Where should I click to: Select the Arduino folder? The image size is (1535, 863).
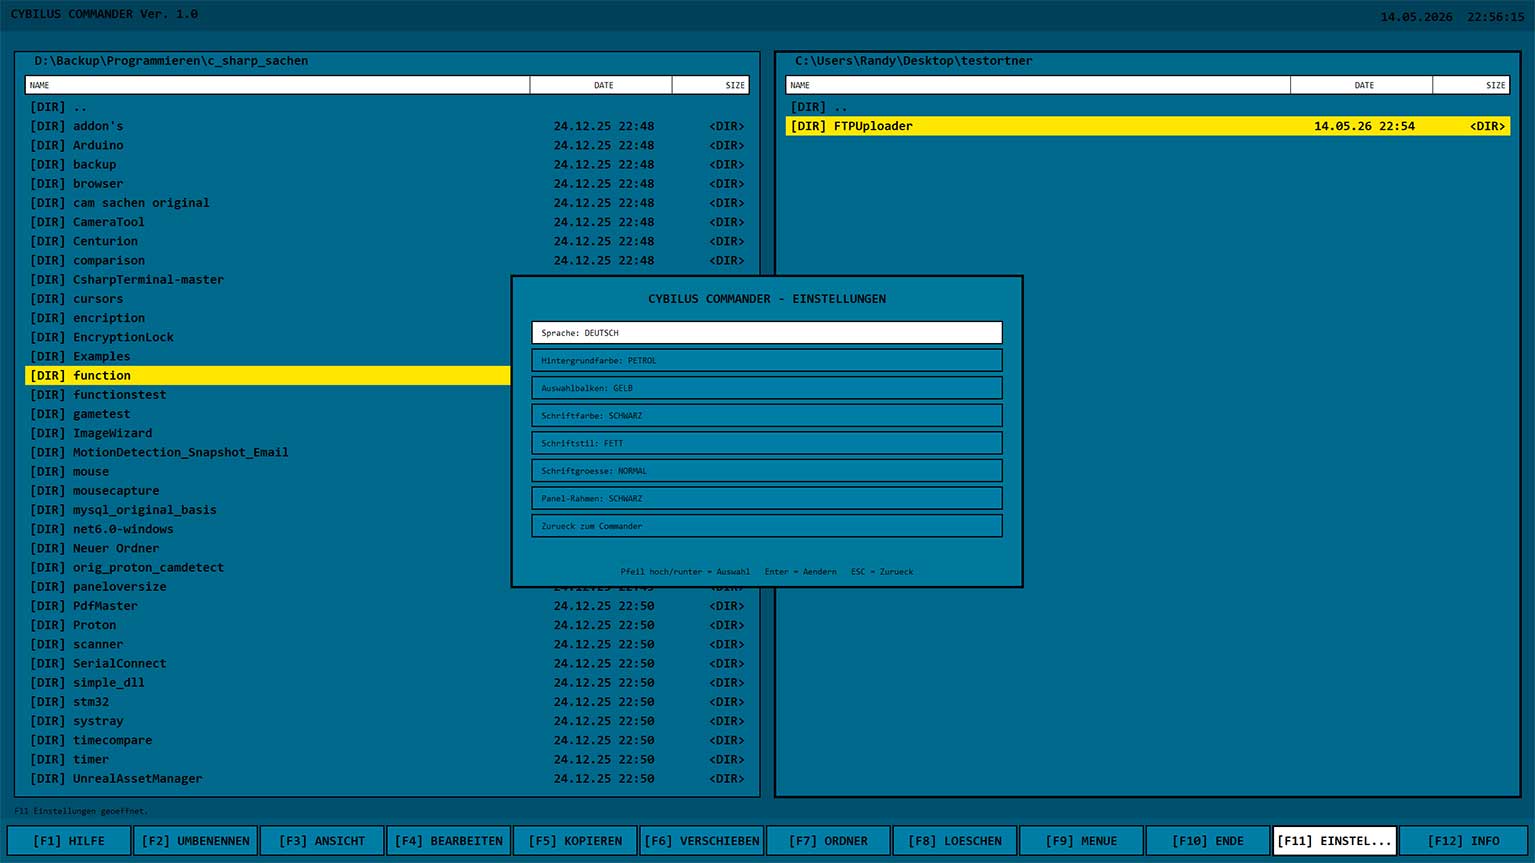387,145
